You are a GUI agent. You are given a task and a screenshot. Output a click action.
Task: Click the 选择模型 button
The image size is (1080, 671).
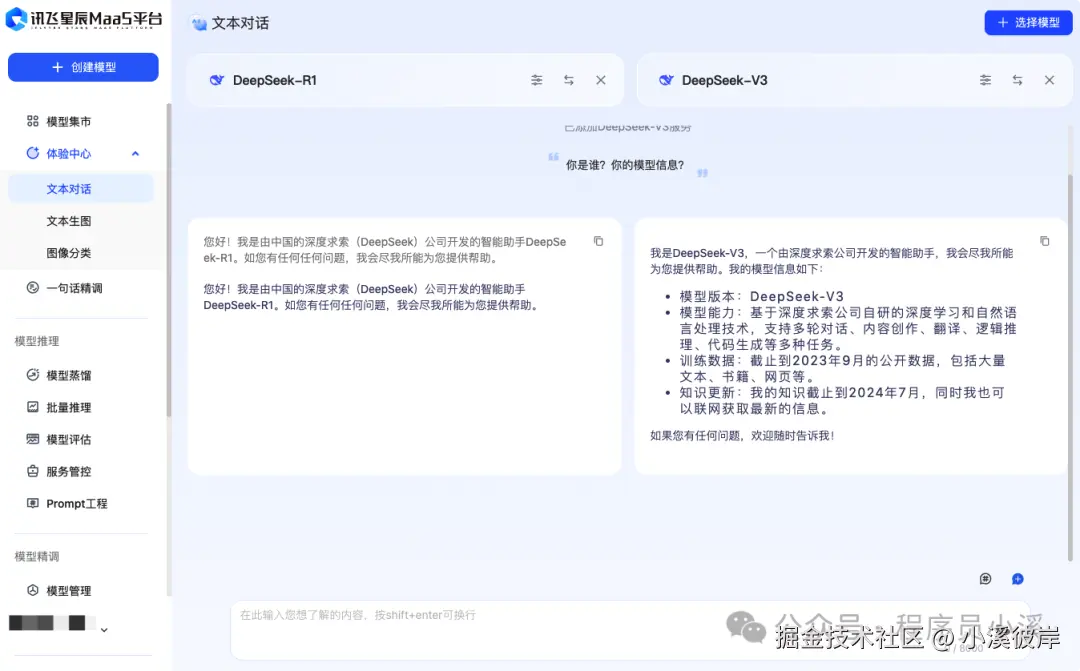tap(1028, 23)
